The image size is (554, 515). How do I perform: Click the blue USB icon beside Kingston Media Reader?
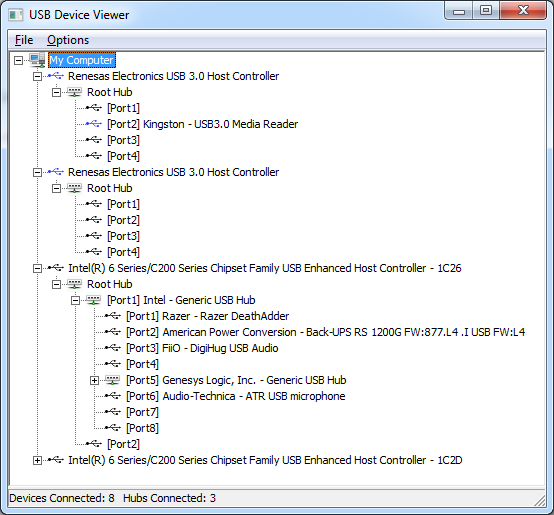pyautogui.click(x=94, y=124)
